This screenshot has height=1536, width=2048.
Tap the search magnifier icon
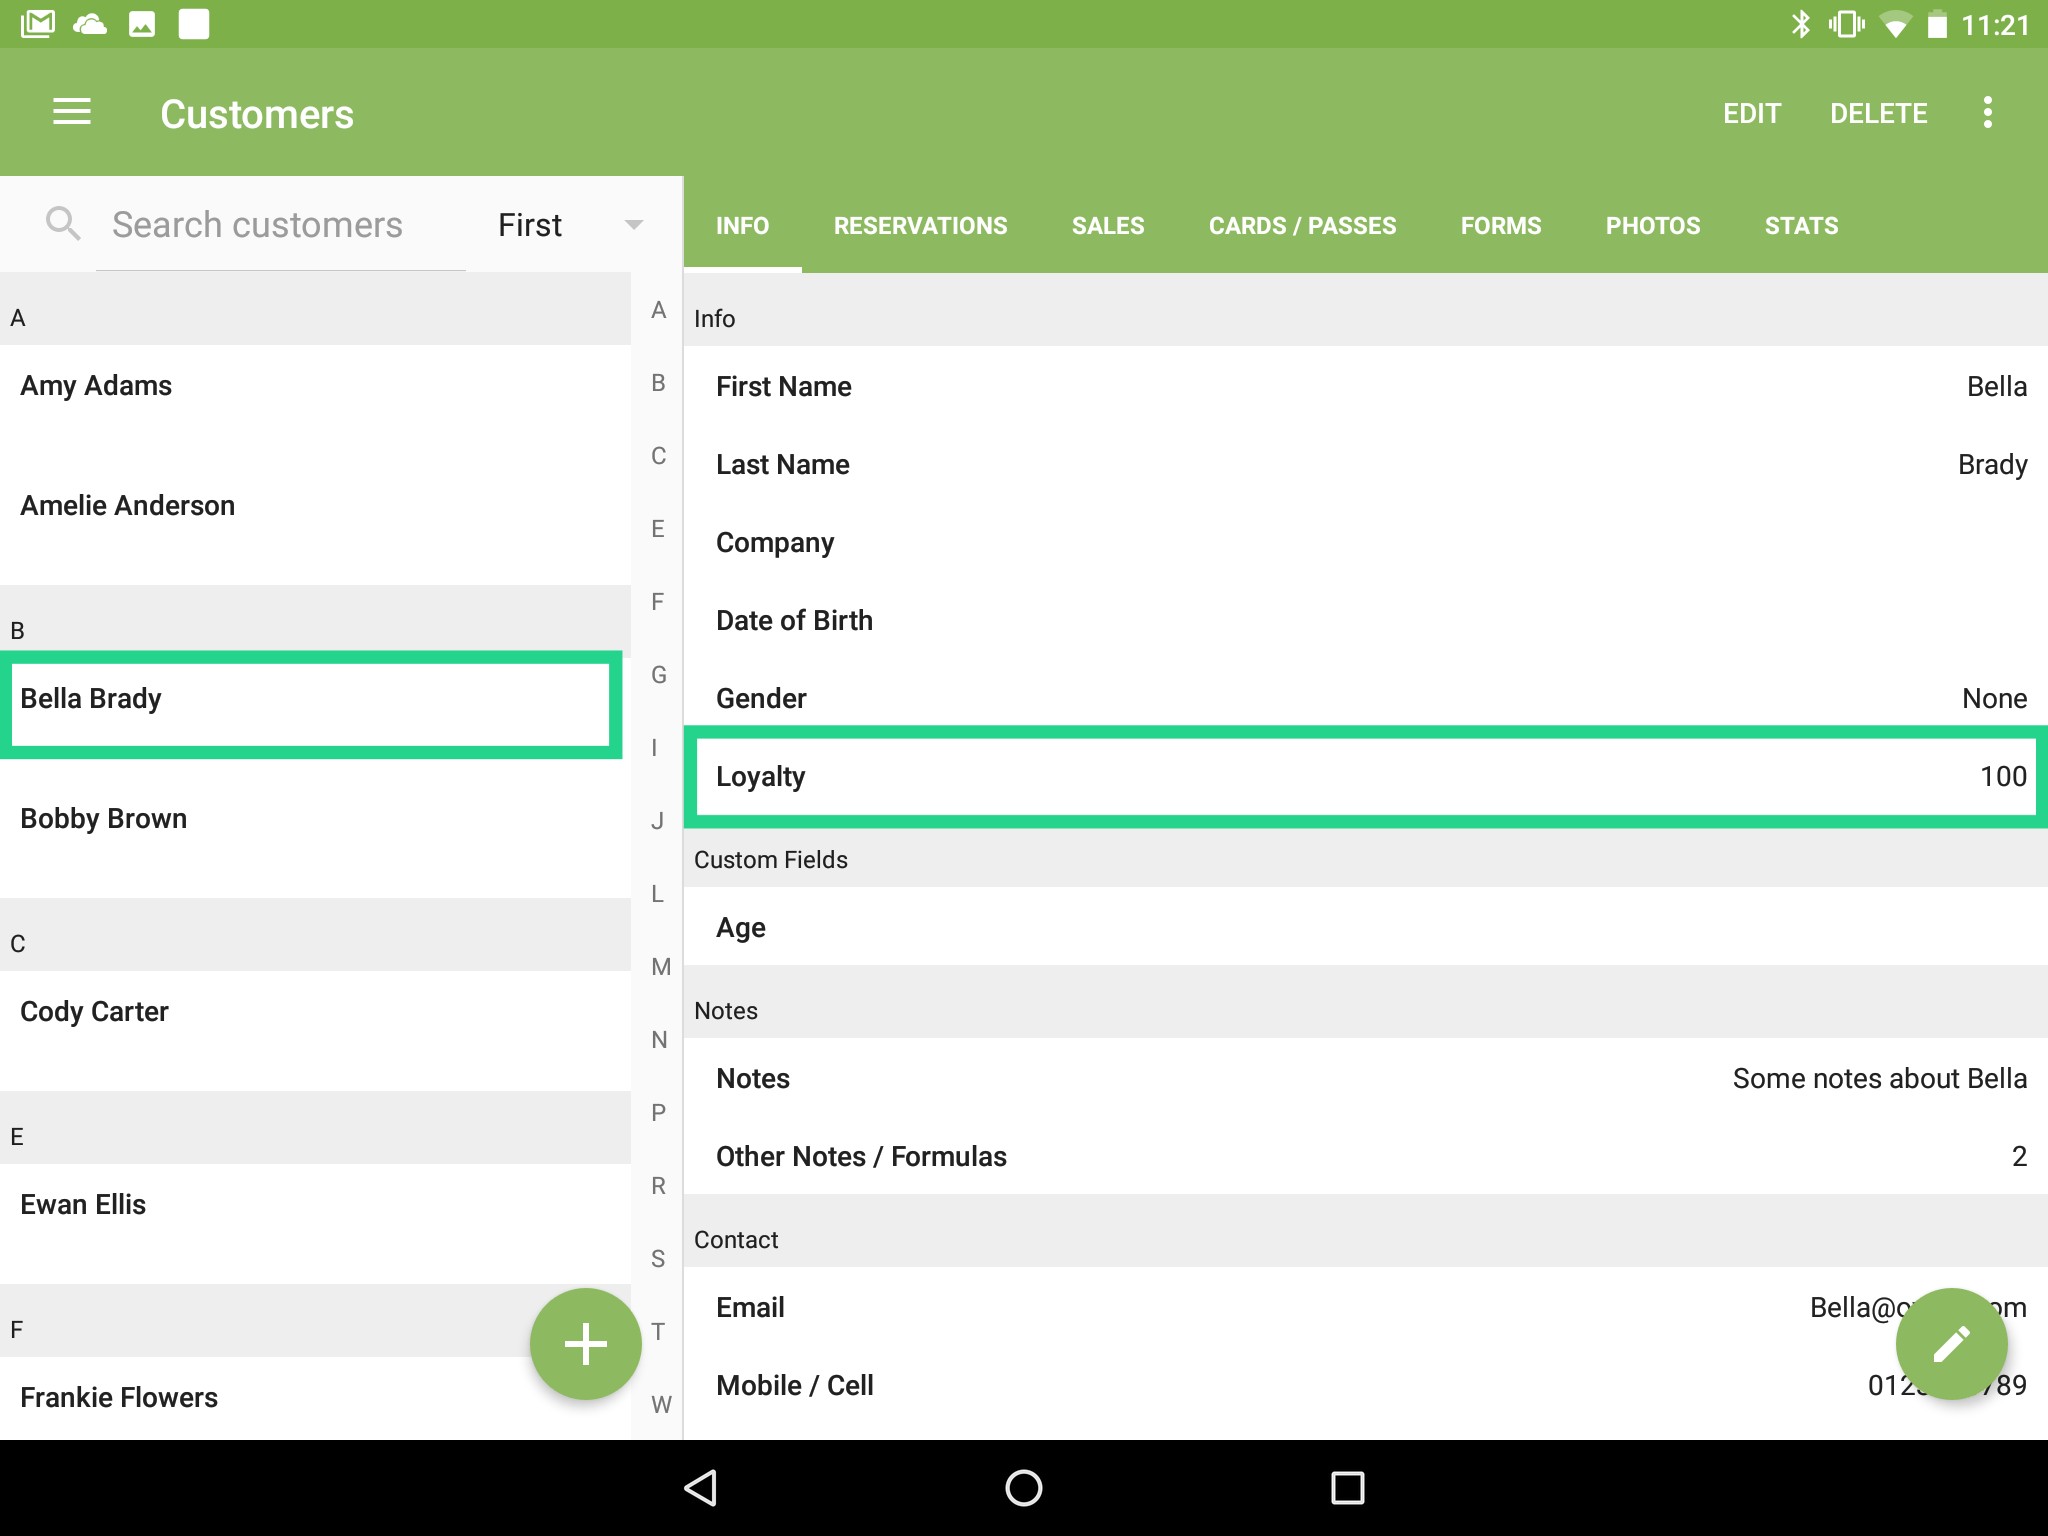point(63,224)
